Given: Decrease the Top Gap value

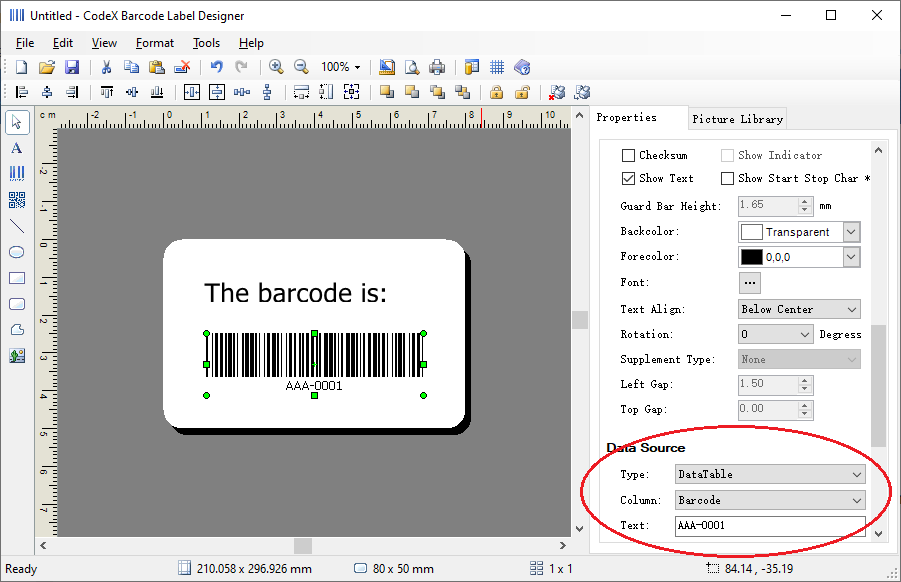Looking at the screenshot, I should tap(805, 414).
